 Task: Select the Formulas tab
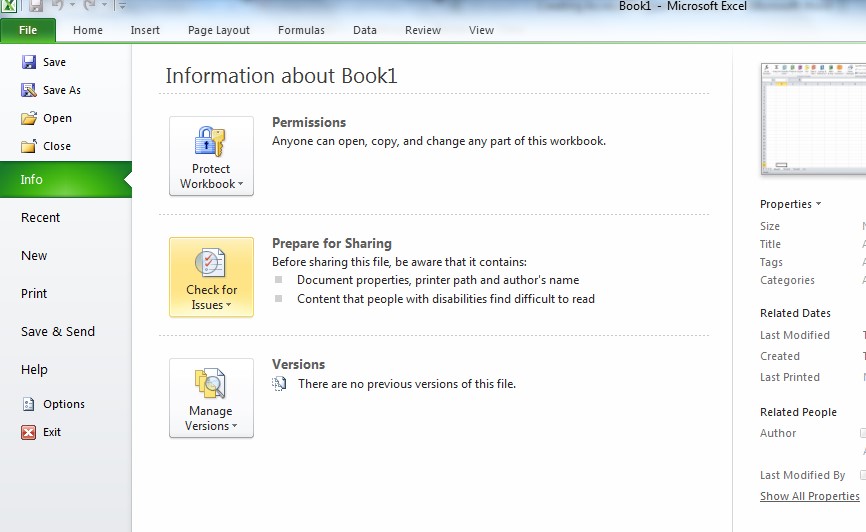301,30
